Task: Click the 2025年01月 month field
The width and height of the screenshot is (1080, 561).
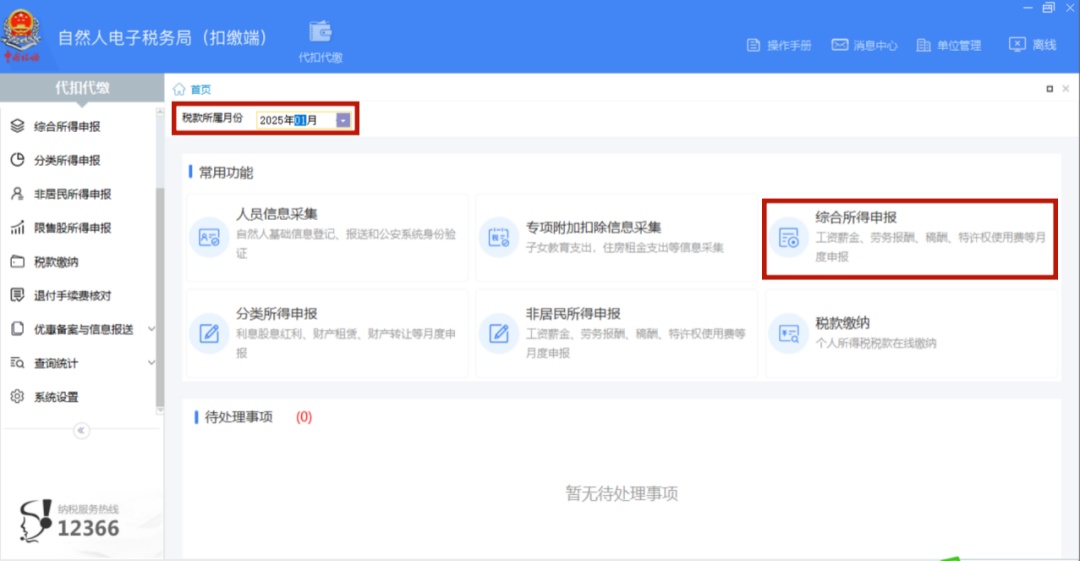Action: coord(296,120)
